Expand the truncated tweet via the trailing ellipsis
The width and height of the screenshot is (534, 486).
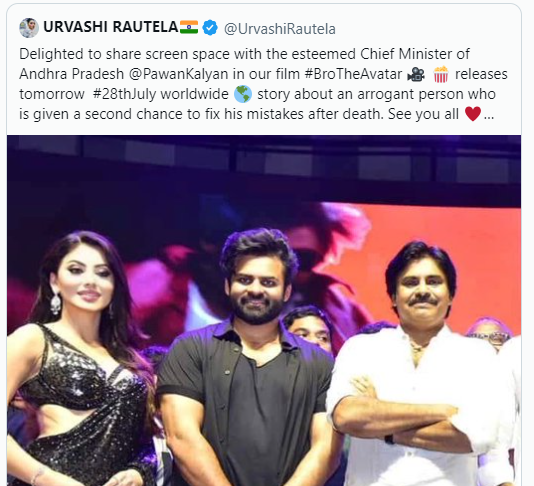tap(489, 116)
